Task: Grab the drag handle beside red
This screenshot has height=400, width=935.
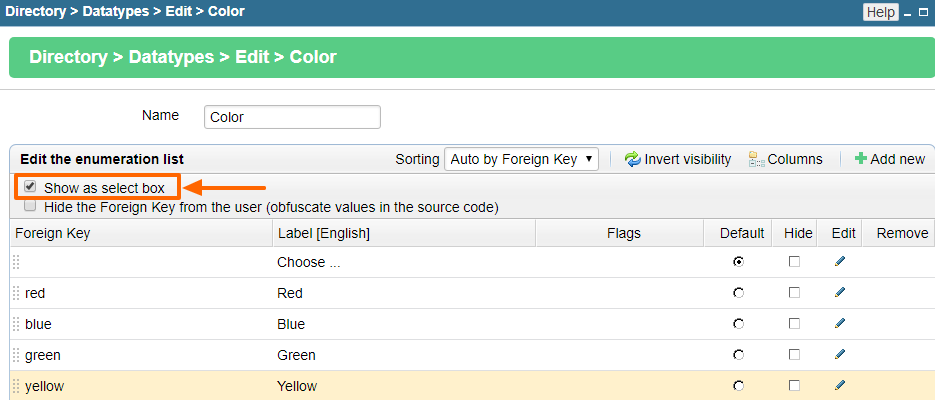Action: pos(16,293)
